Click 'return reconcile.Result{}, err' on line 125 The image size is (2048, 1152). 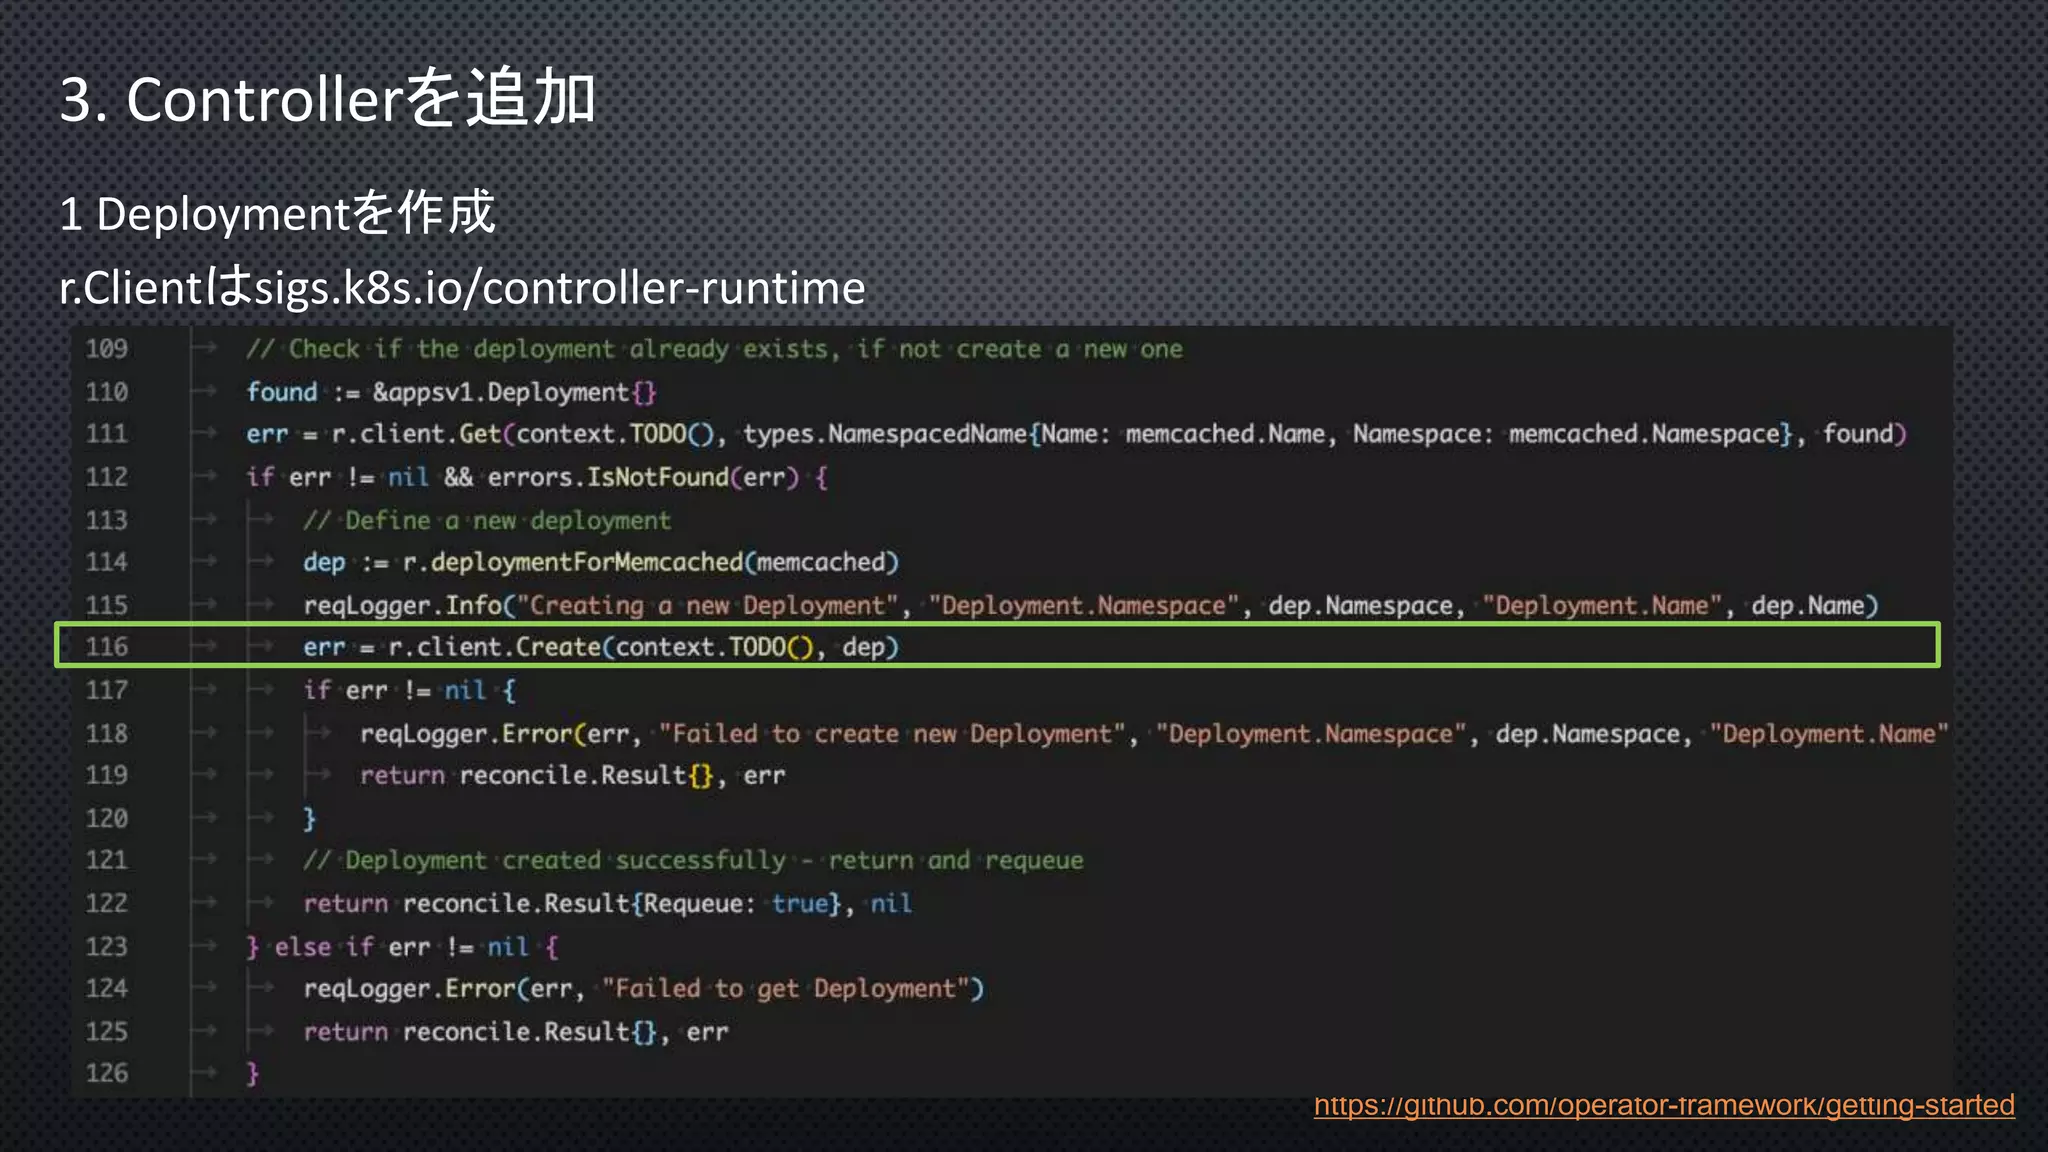pos(516,1031)
